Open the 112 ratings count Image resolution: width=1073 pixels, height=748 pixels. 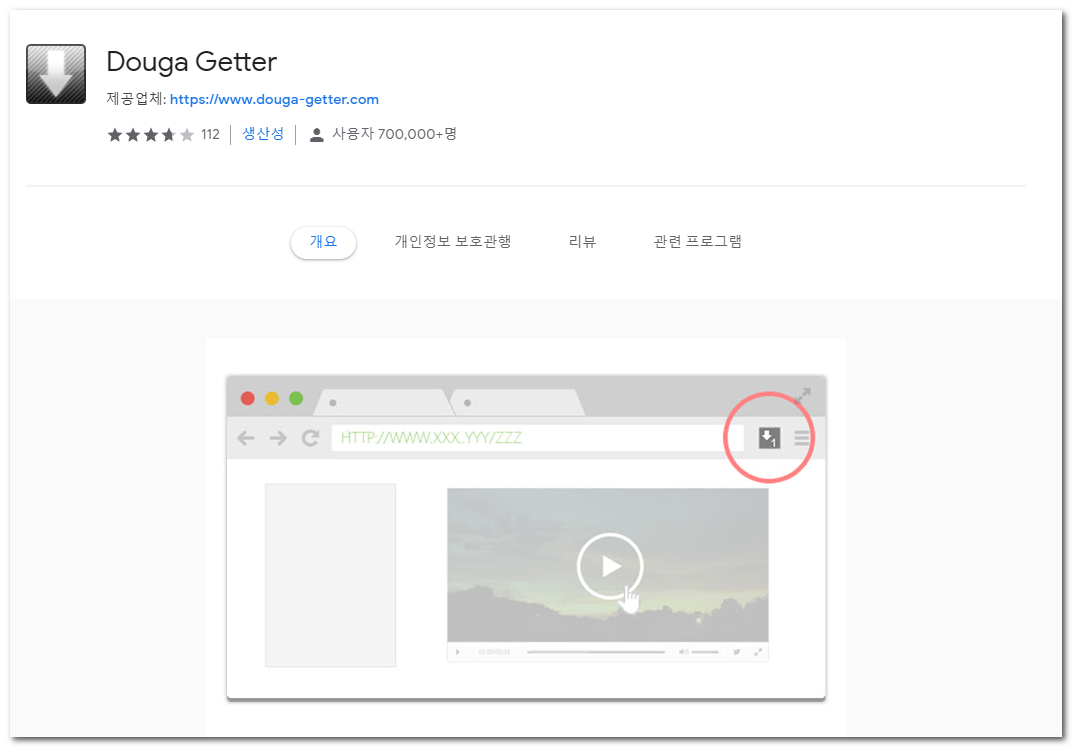pos(210,135)
